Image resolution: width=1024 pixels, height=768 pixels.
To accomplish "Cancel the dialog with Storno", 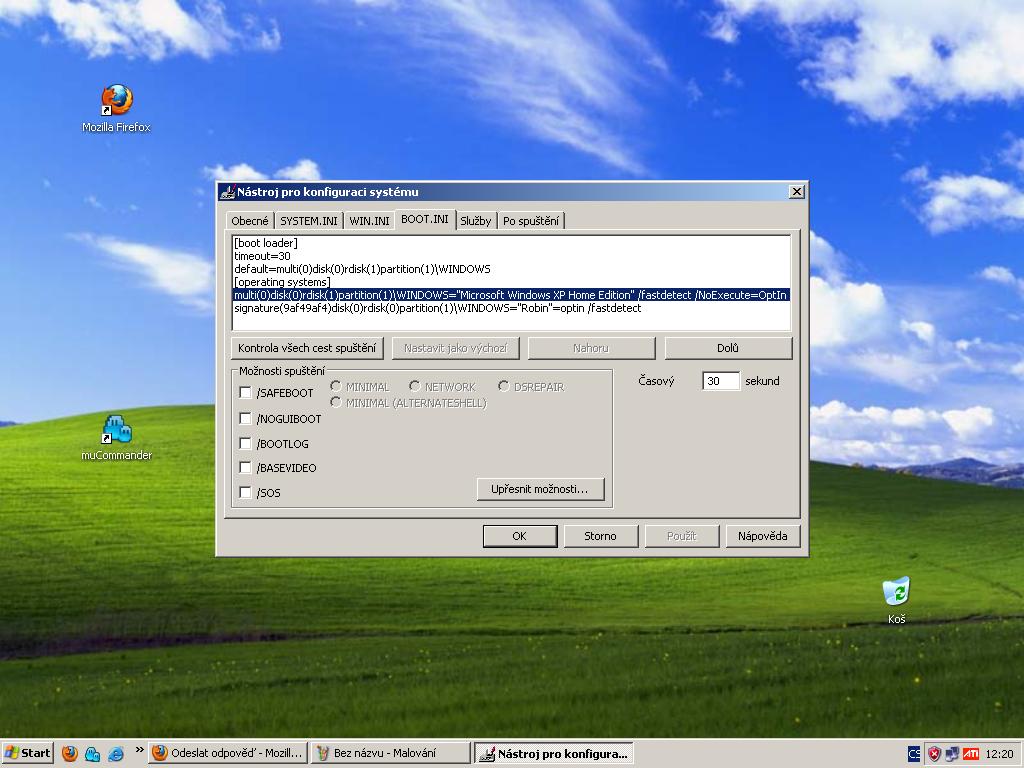I will click(x=600, y=536).
